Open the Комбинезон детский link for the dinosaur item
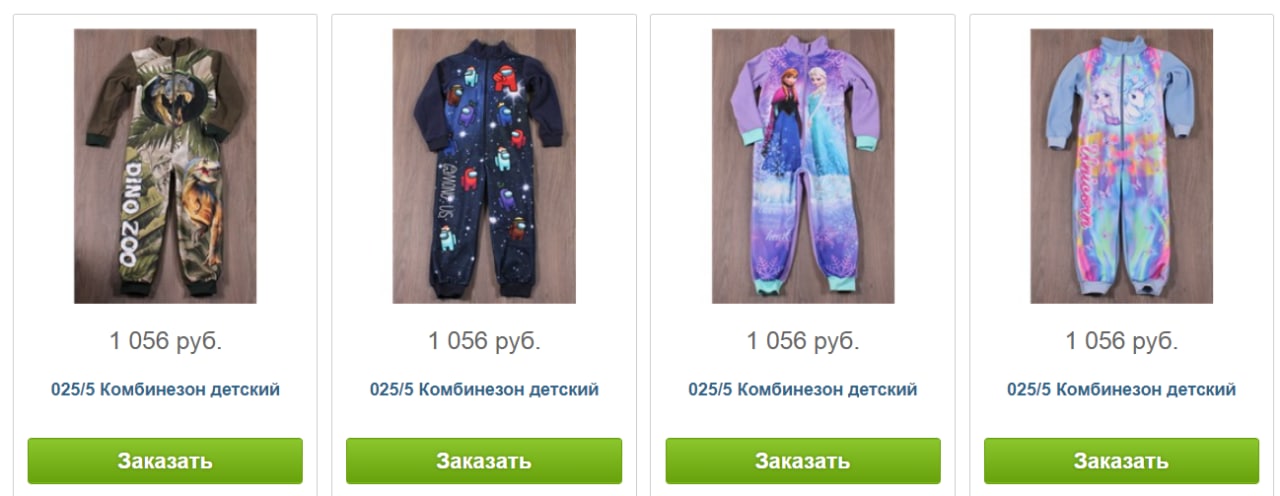This screenshot has height=496, width=1280. (x=165, y=390)
